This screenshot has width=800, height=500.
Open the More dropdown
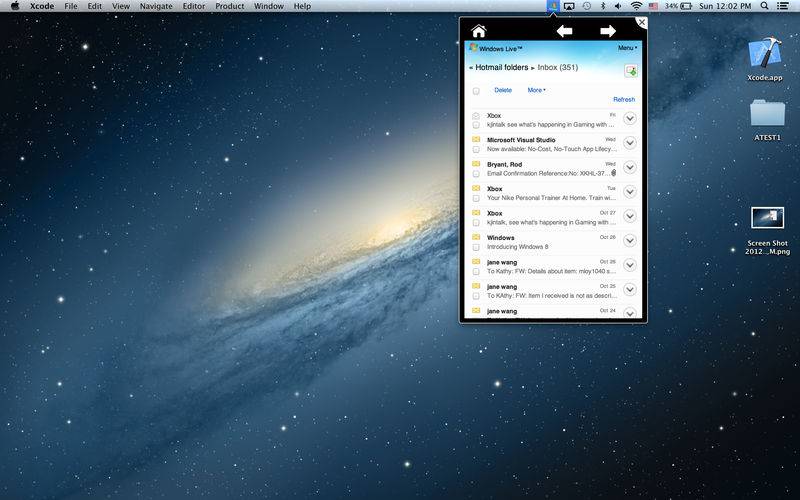click(536, 90)
